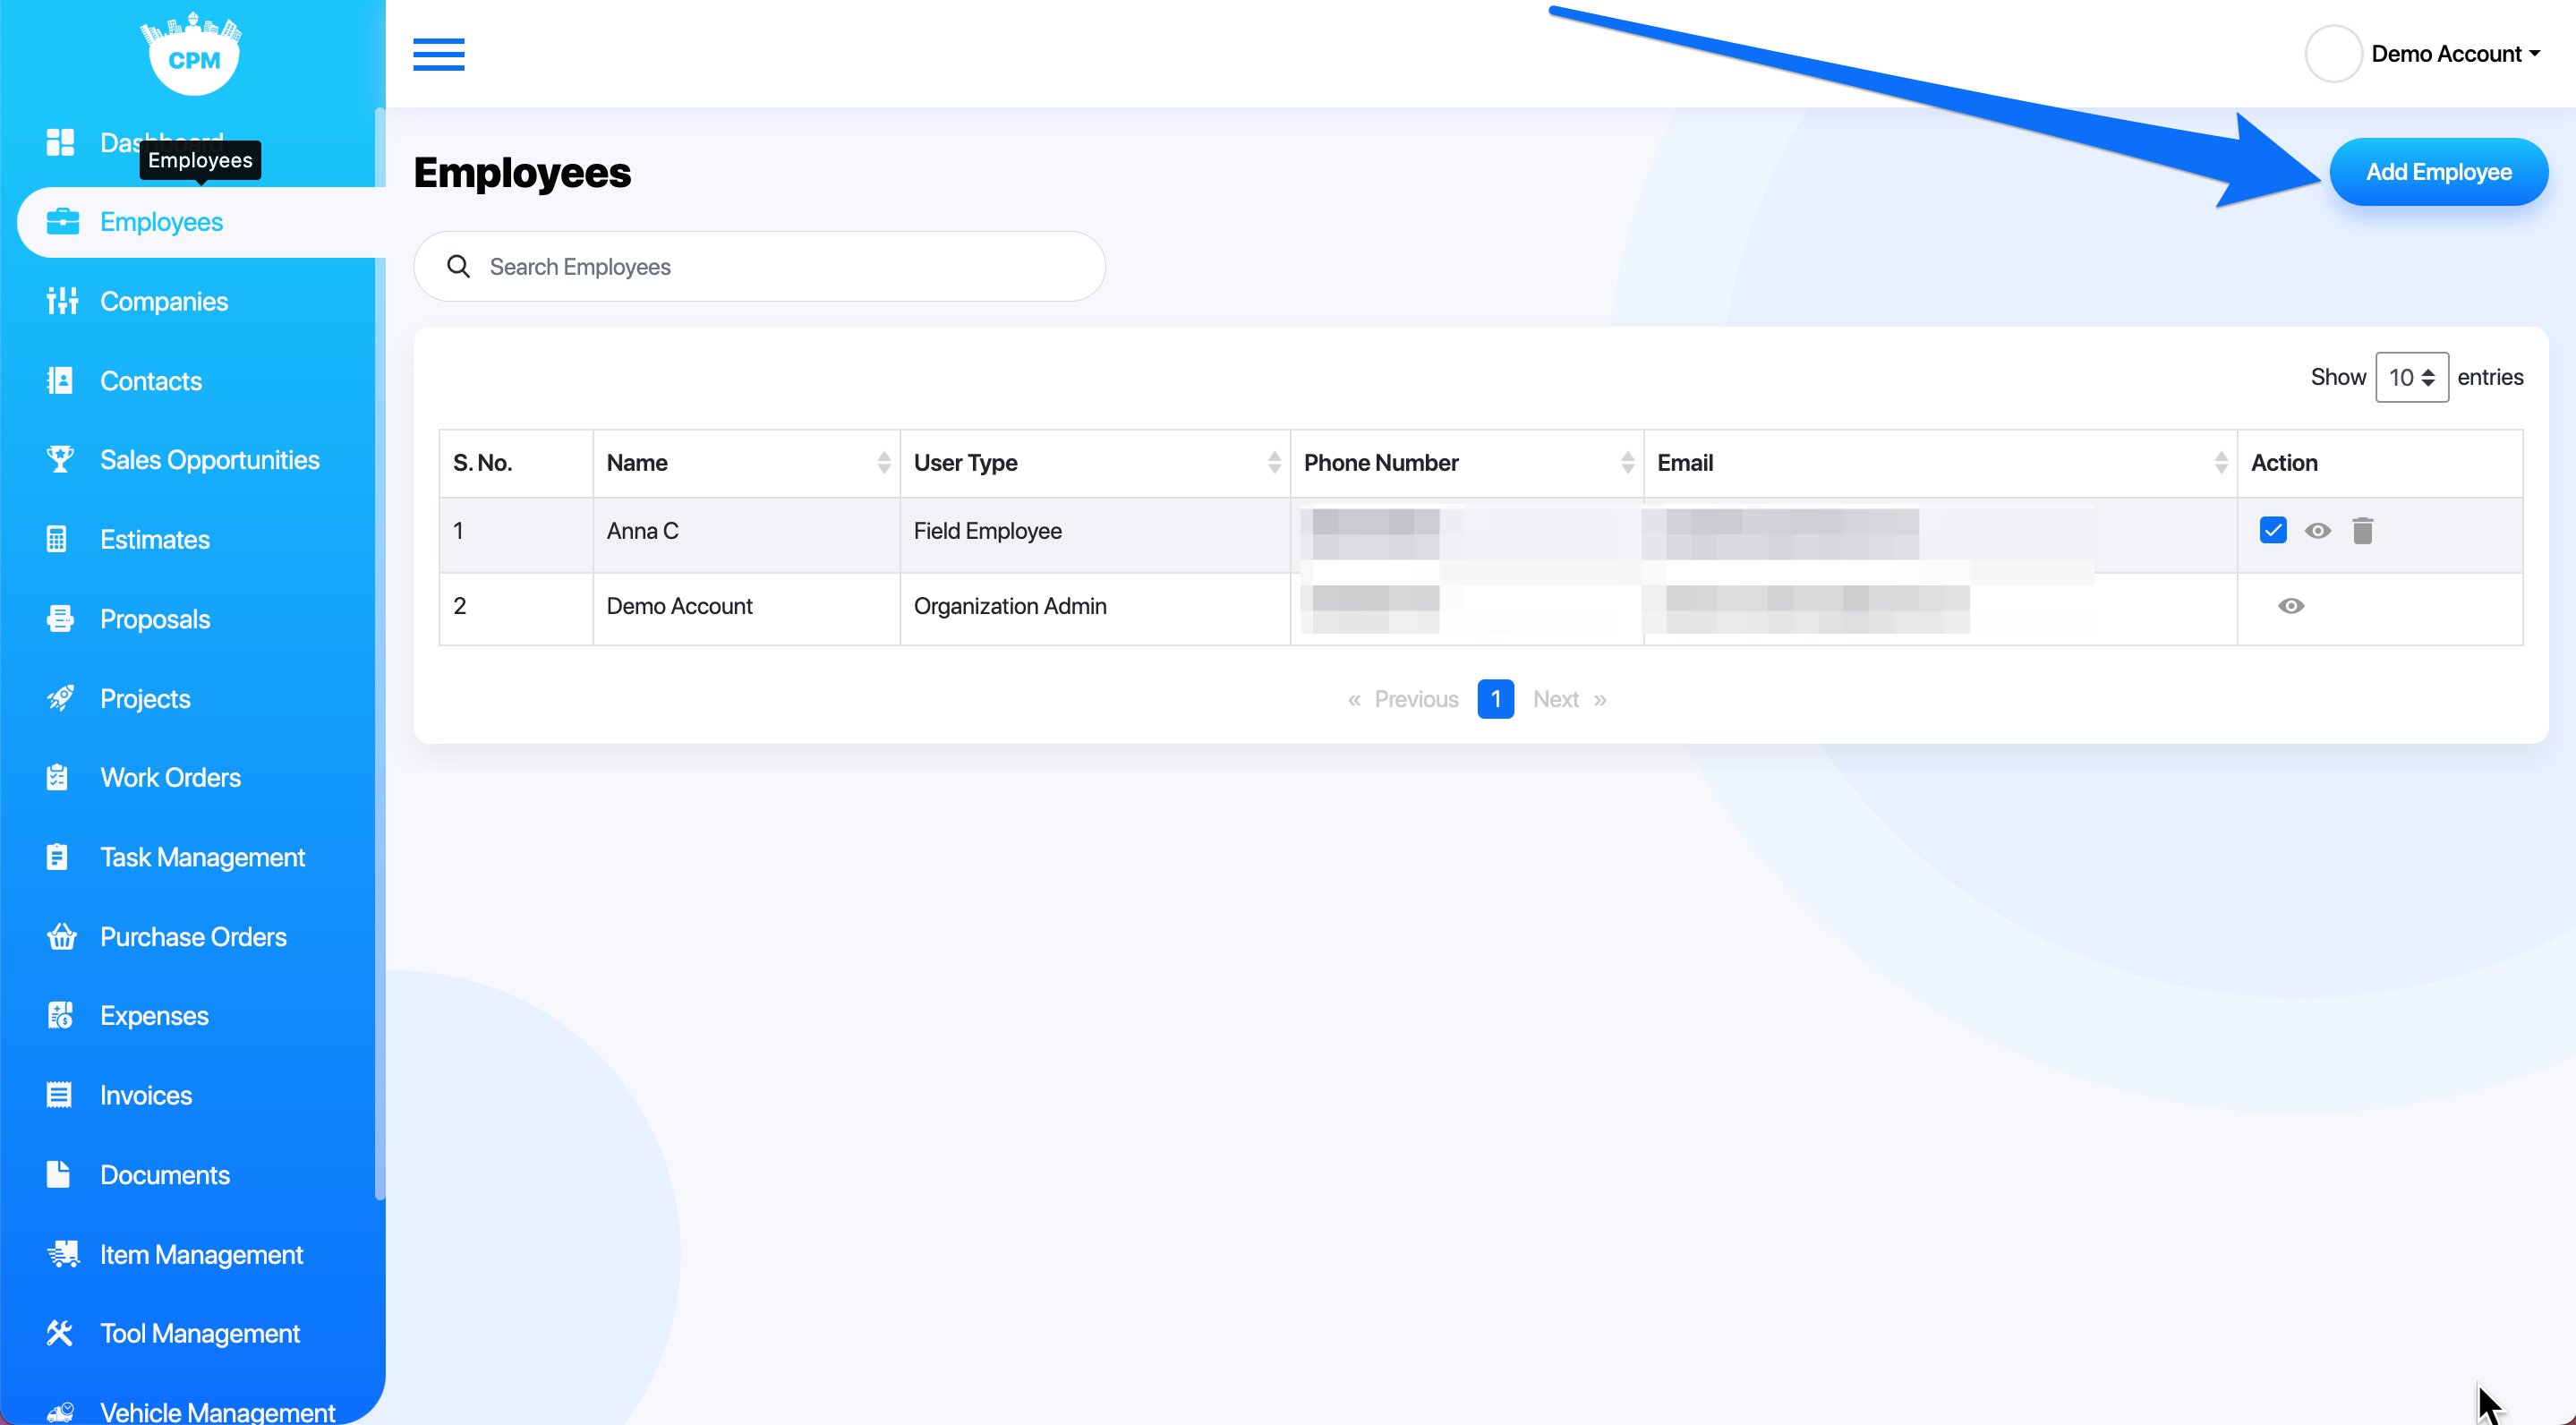
Task: Click the Task Management clipboard icon
Action: [x=57, y=857]
